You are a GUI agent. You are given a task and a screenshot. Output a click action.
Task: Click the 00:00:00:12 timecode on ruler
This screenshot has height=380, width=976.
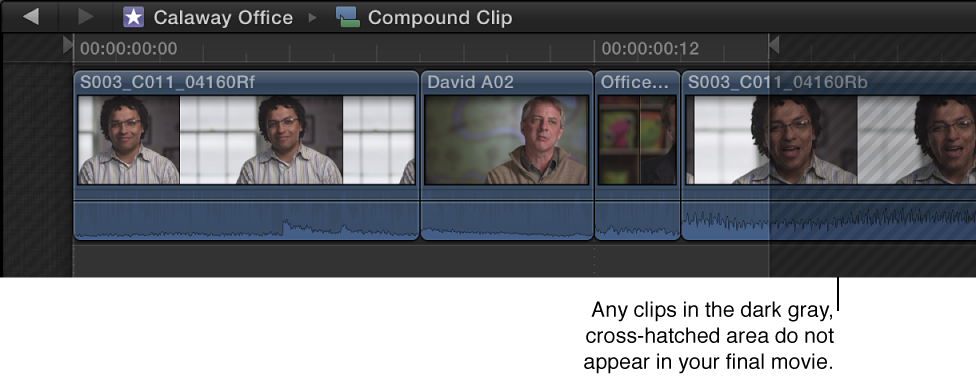click(x=650, y=49)
